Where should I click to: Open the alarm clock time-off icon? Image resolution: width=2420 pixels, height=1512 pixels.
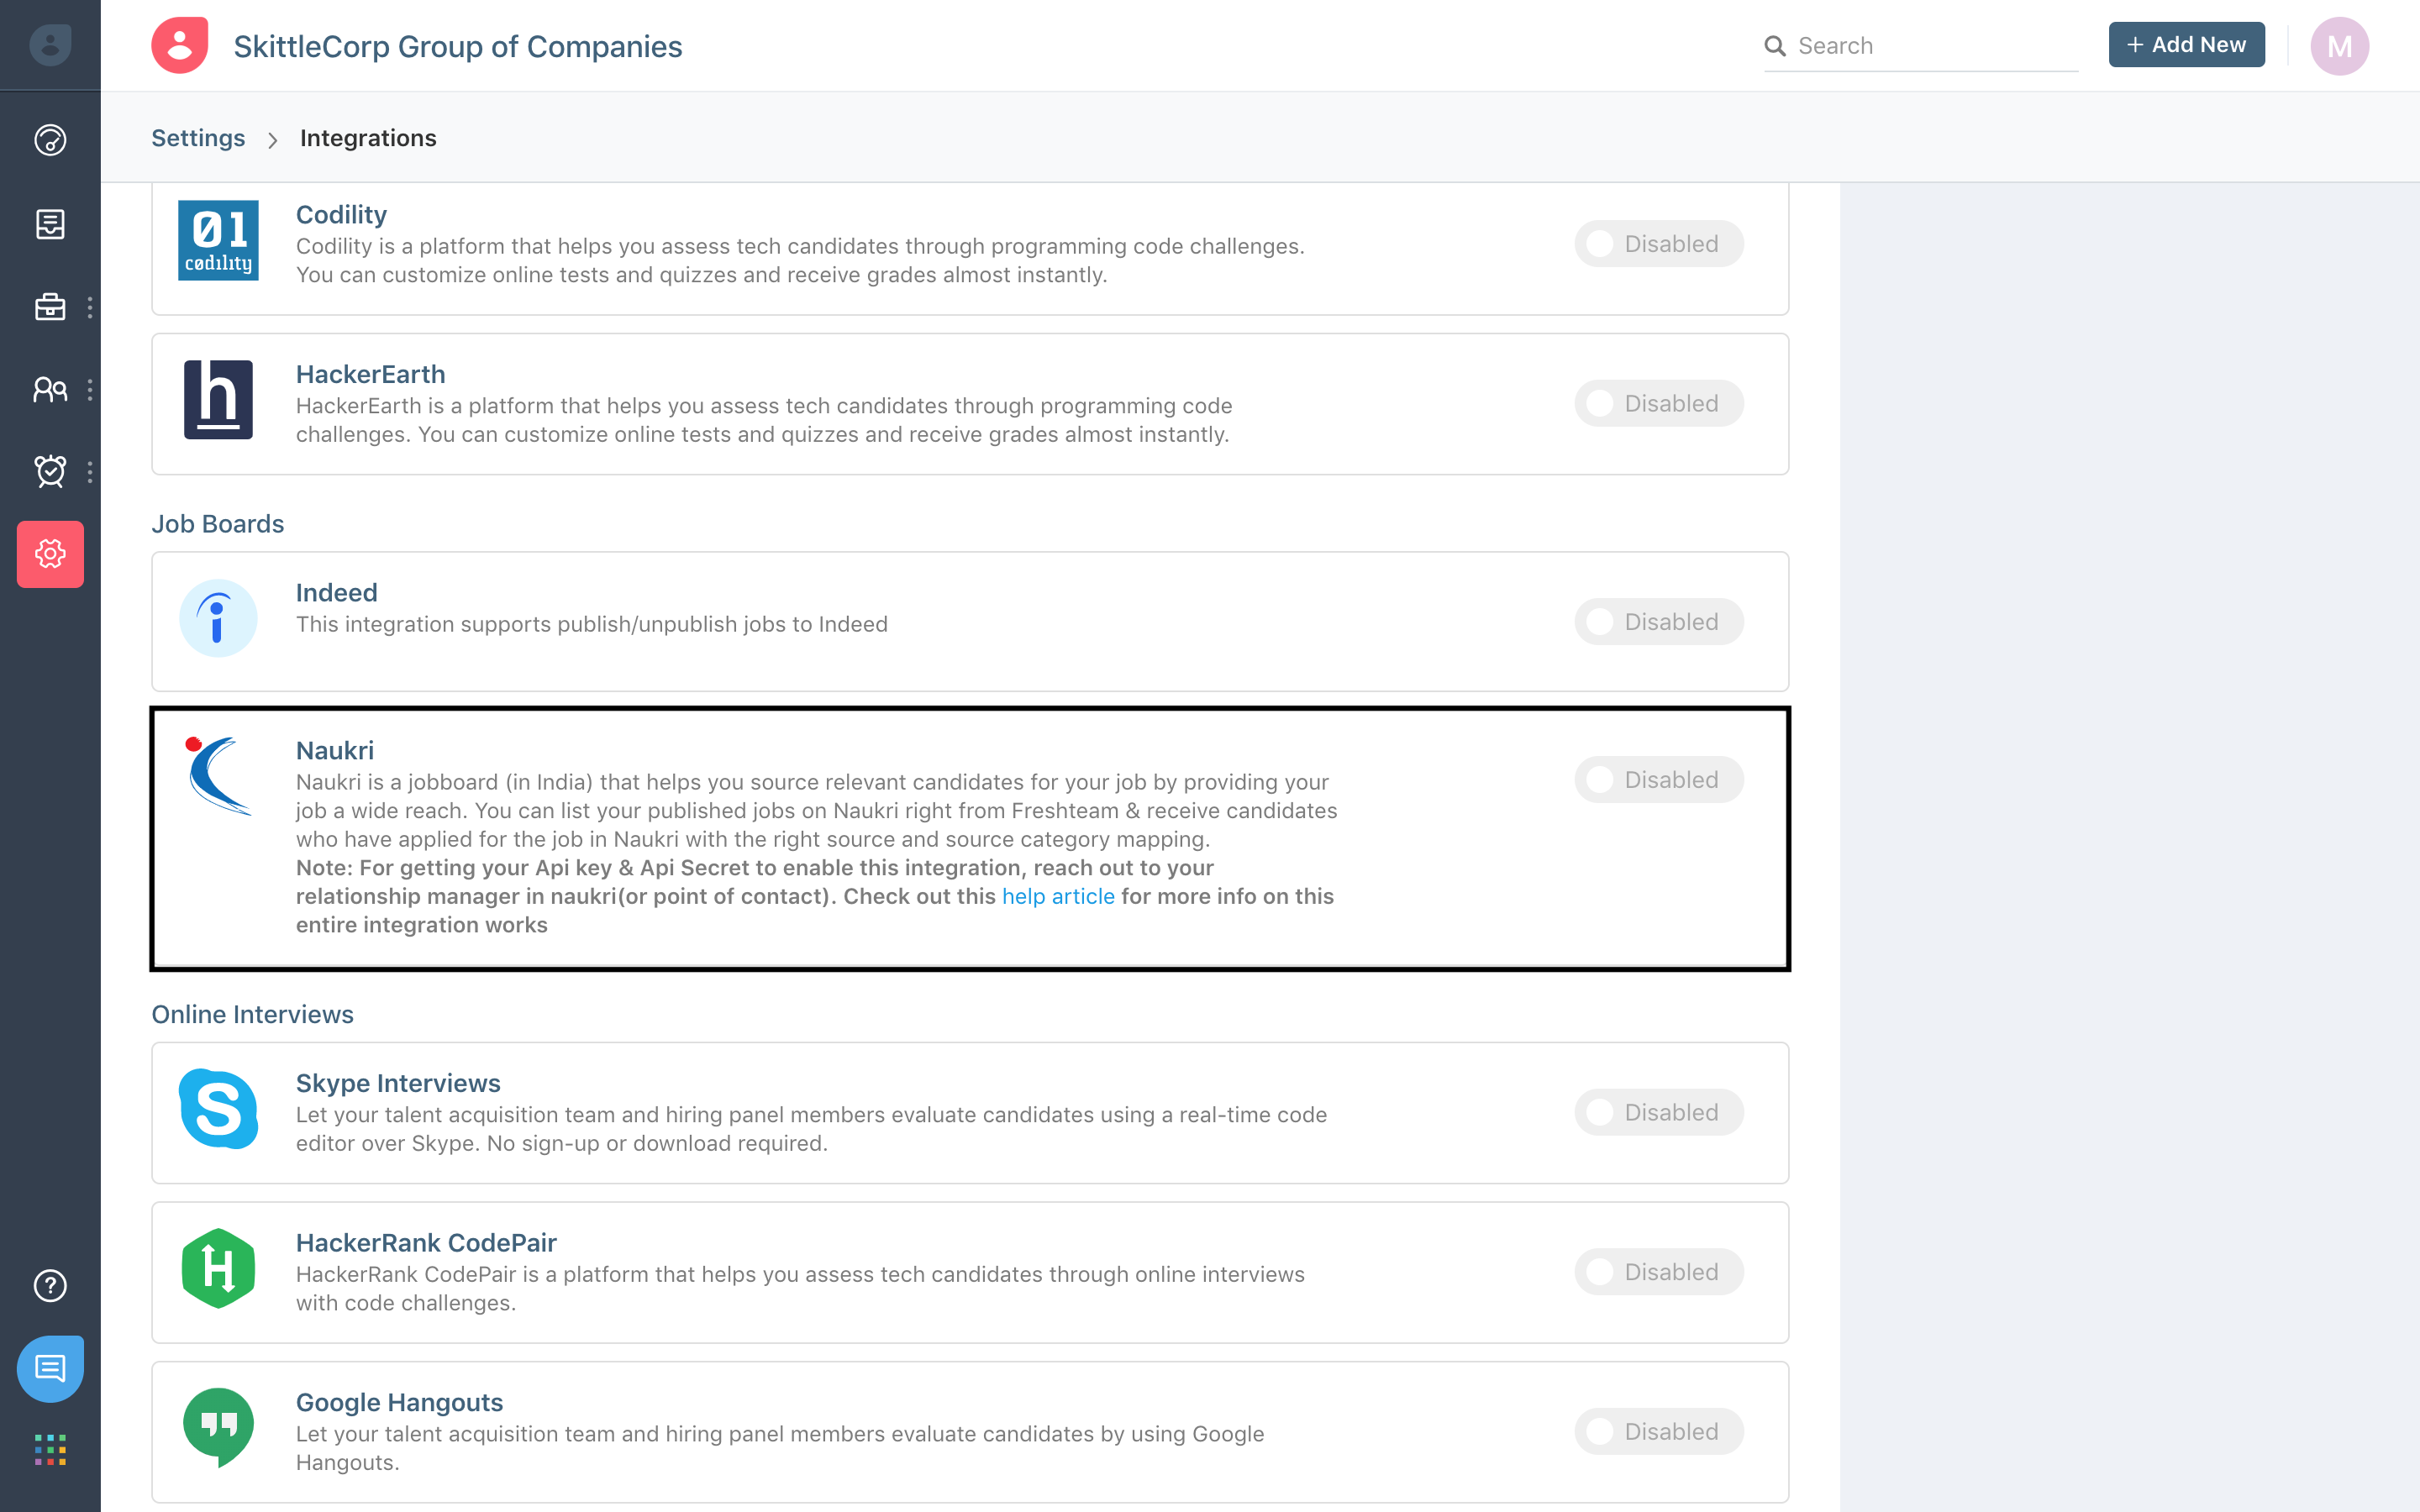pyautogui.click(x=50, y=471)
